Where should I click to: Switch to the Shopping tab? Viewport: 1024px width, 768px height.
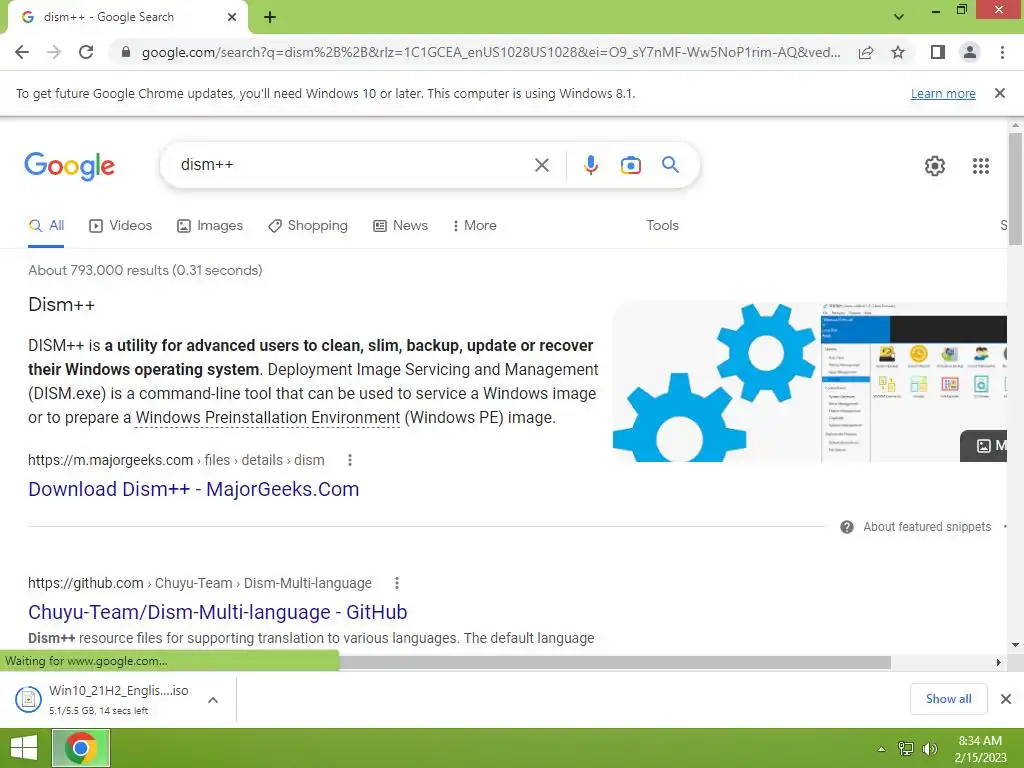coord(308,226)
